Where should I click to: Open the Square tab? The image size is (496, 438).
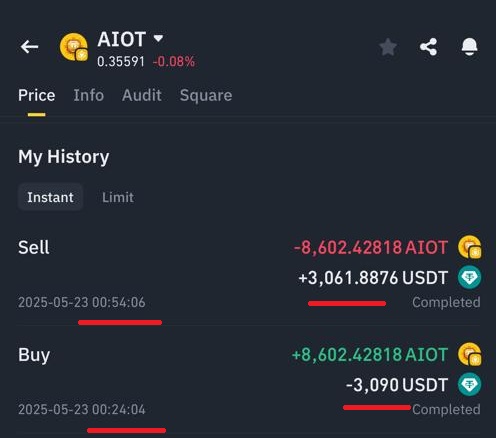click(206, 96)
